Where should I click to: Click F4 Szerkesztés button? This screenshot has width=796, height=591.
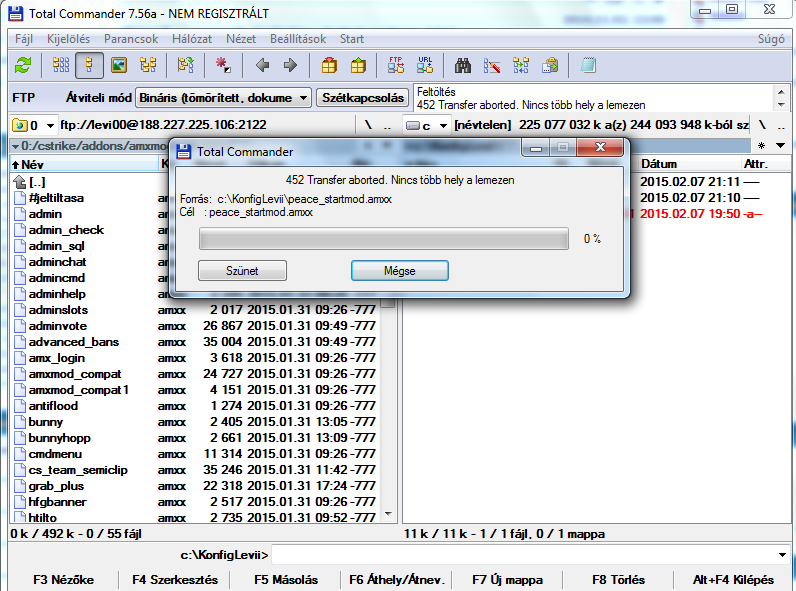(175, 580)
